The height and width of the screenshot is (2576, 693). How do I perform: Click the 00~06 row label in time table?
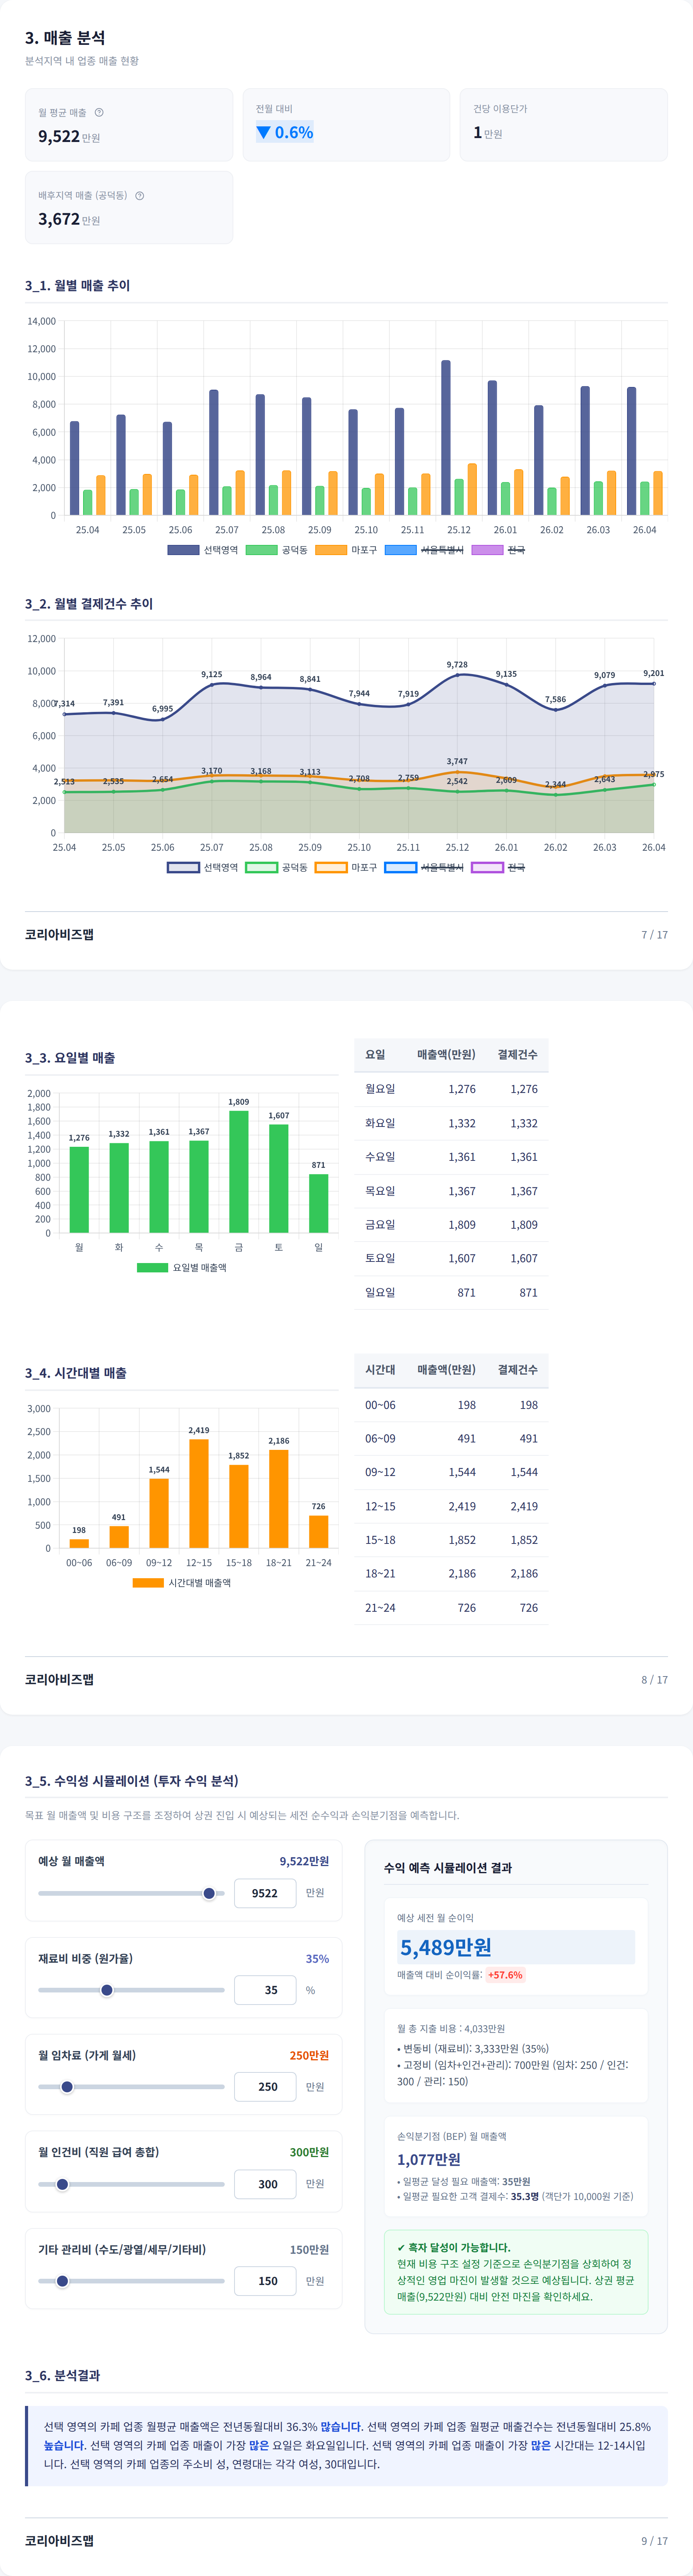[x=380, y=1405]
